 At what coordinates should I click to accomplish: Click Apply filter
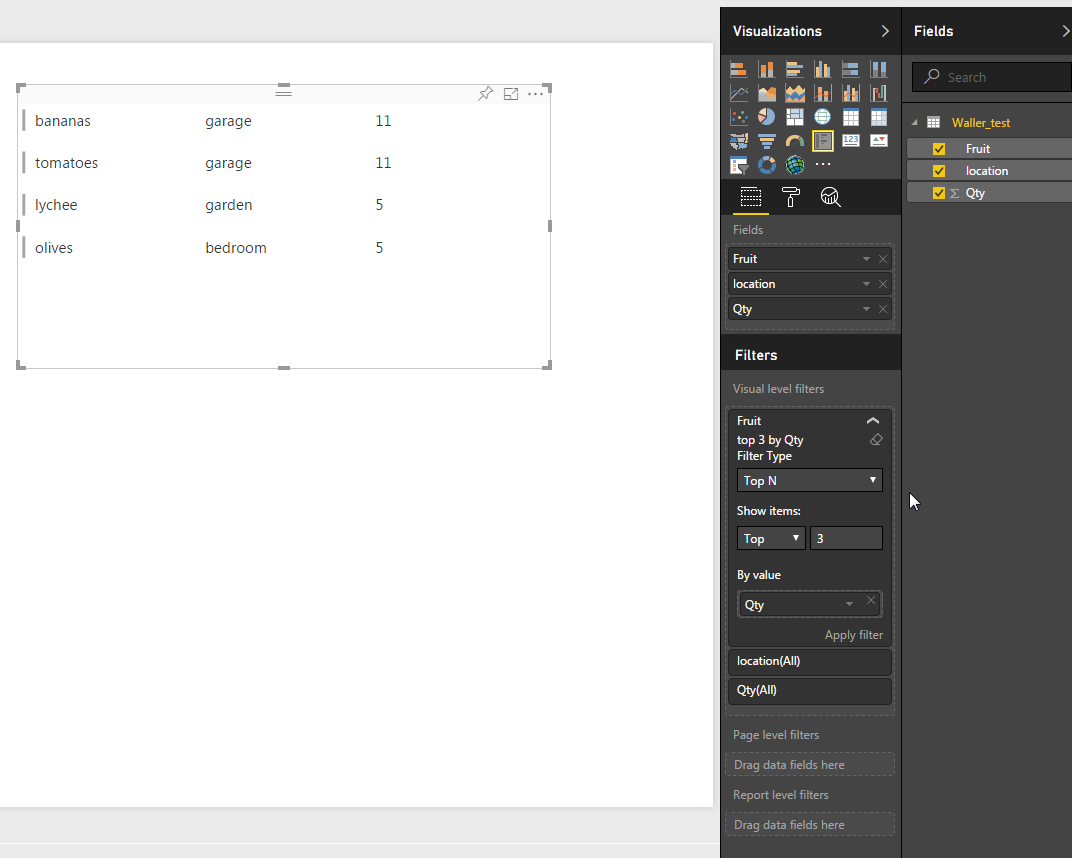pyautogui.click(x=853, y=635)
